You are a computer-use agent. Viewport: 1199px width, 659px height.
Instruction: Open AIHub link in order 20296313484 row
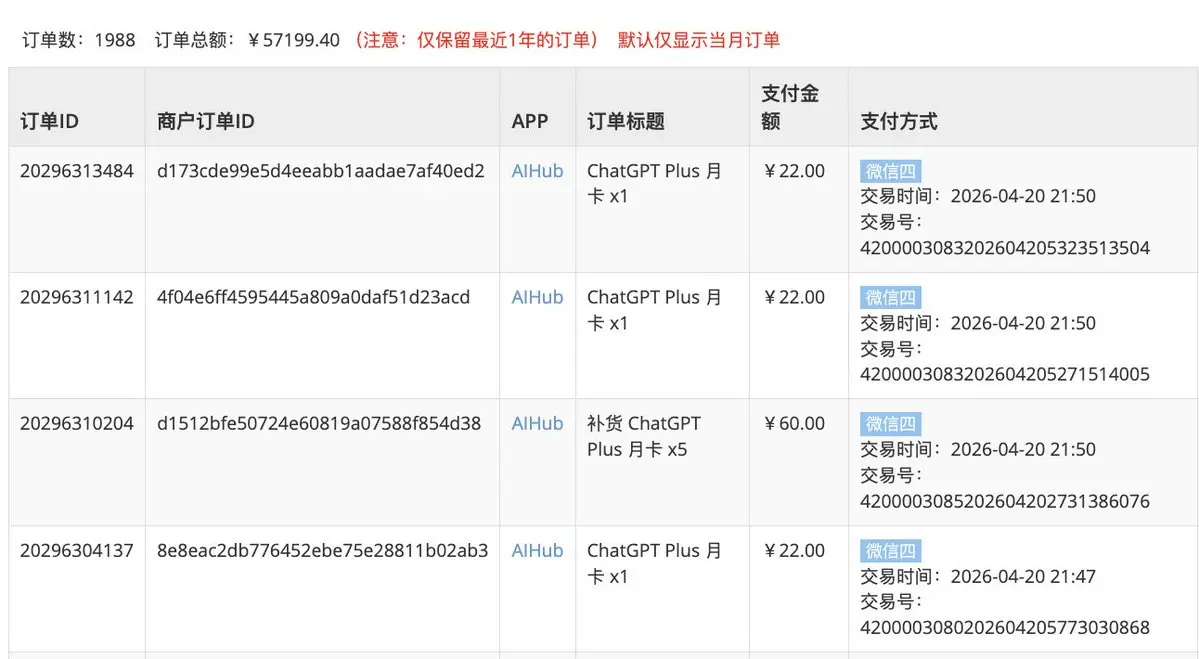537,171
